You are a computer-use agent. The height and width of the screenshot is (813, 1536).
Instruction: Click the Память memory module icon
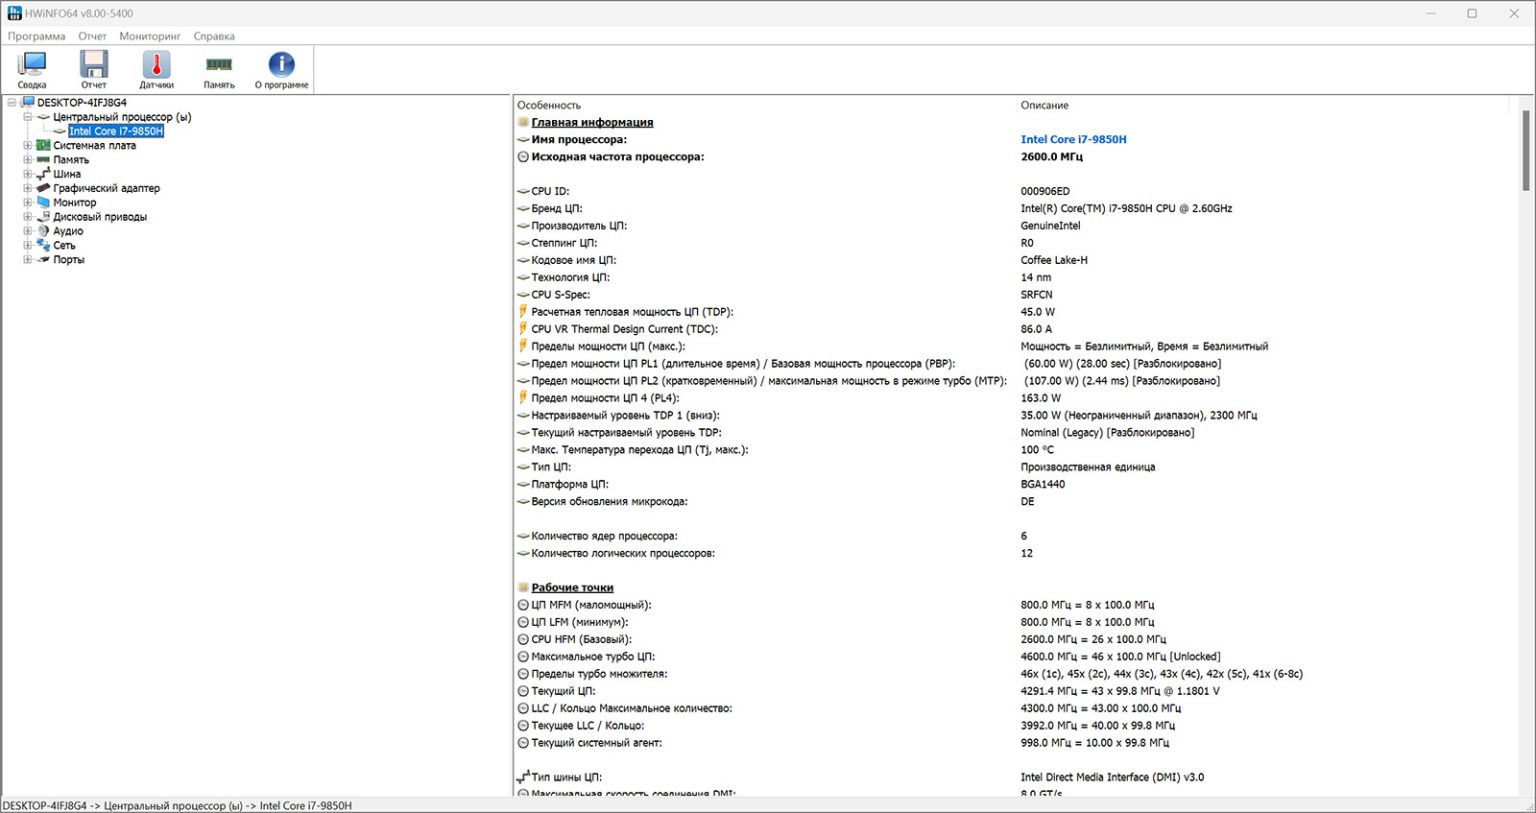(219, 66)
